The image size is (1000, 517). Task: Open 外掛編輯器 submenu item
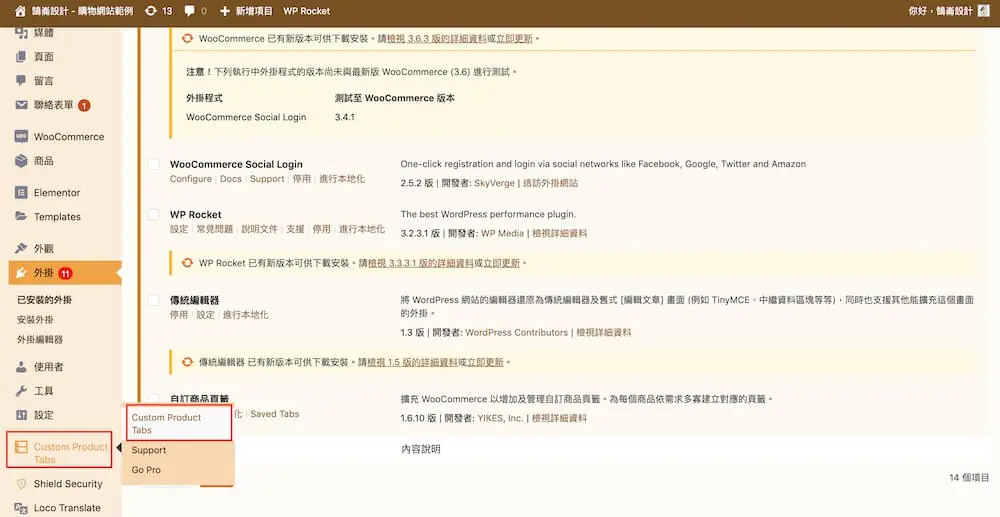click(40, 340)
